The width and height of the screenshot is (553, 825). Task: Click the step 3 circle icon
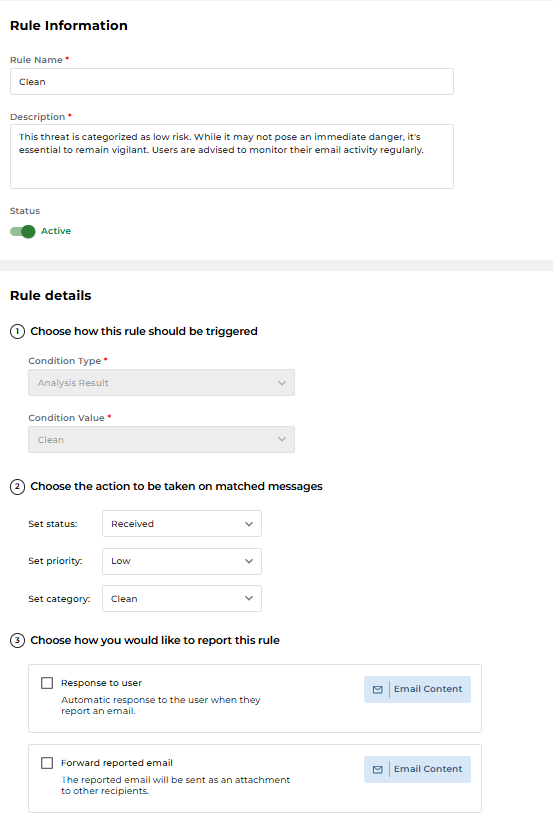coord(17,640)
